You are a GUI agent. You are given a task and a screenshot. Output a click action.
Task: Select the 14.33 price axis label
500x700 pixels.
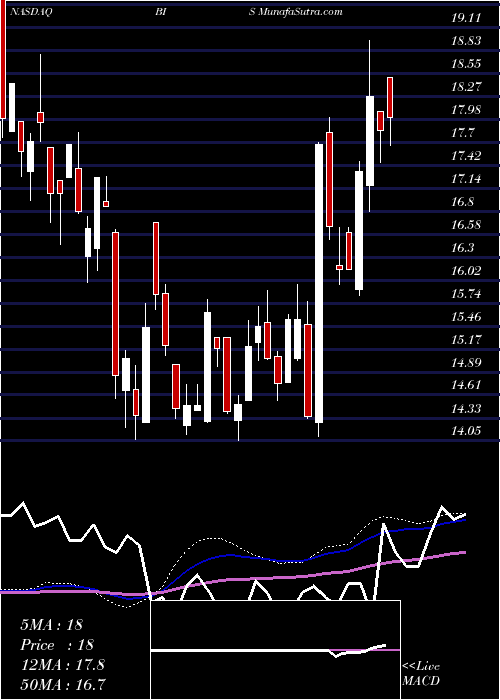click(x=466, y=408)
